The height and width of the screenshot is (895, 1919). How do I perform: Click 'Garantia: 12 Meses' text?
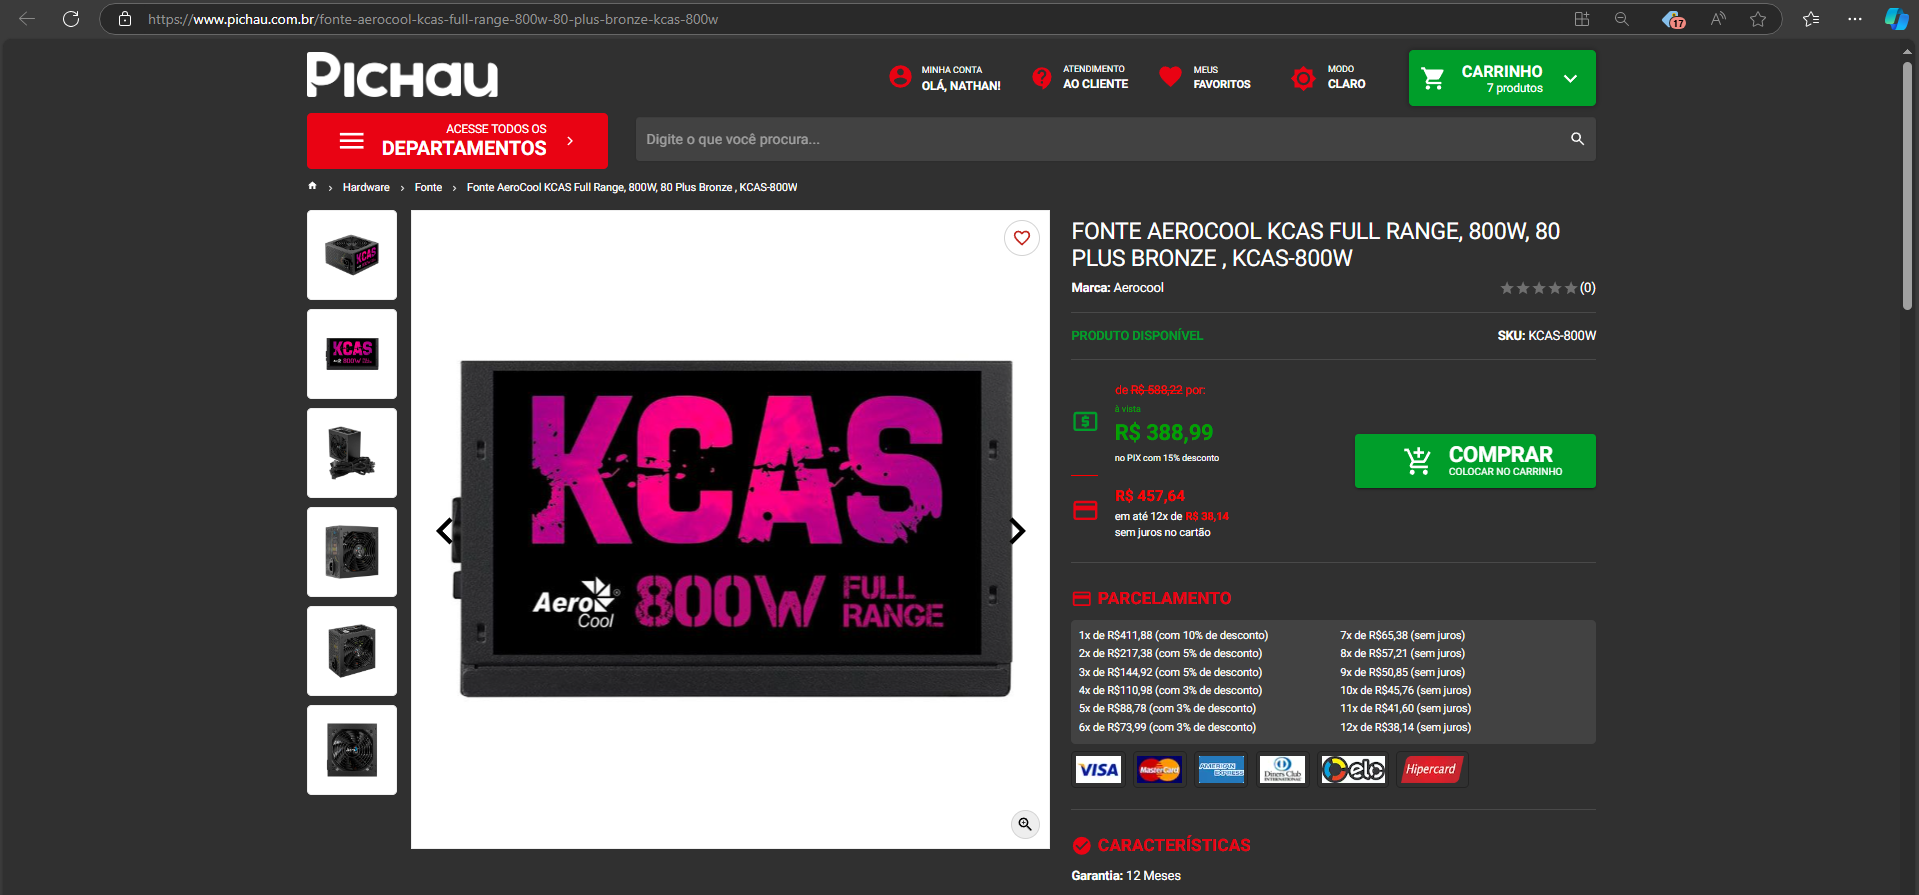[1126, 876]
